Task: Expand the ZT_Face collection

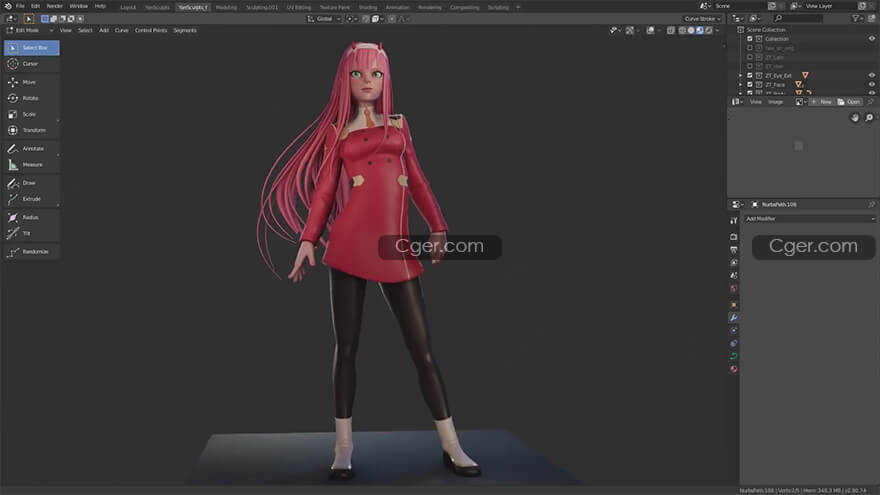Action: pyautogui.click(x=740, y=84)
